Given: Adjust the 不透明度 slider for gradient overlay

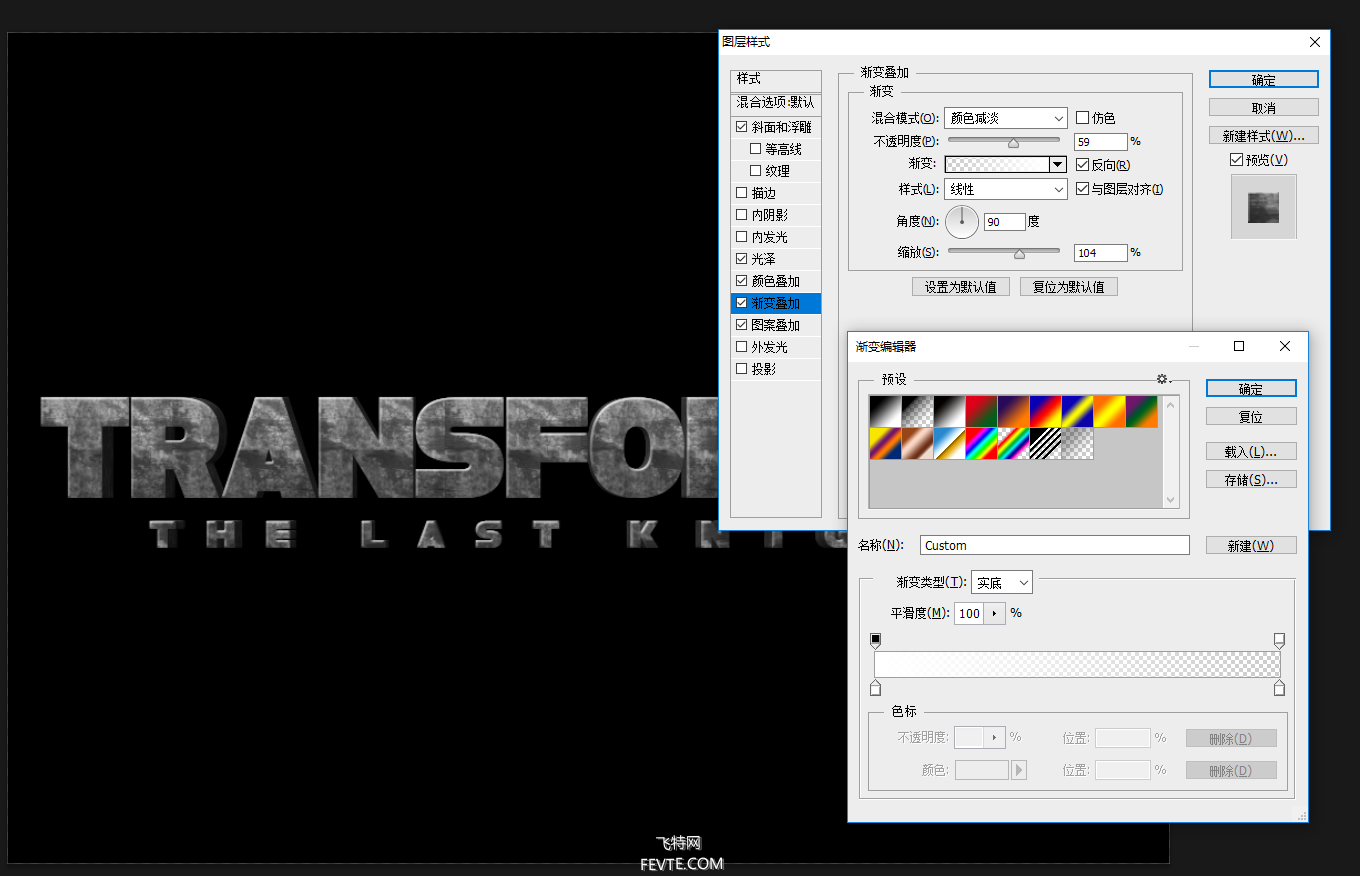Looking at the screenshot, I should [1013, 143].
